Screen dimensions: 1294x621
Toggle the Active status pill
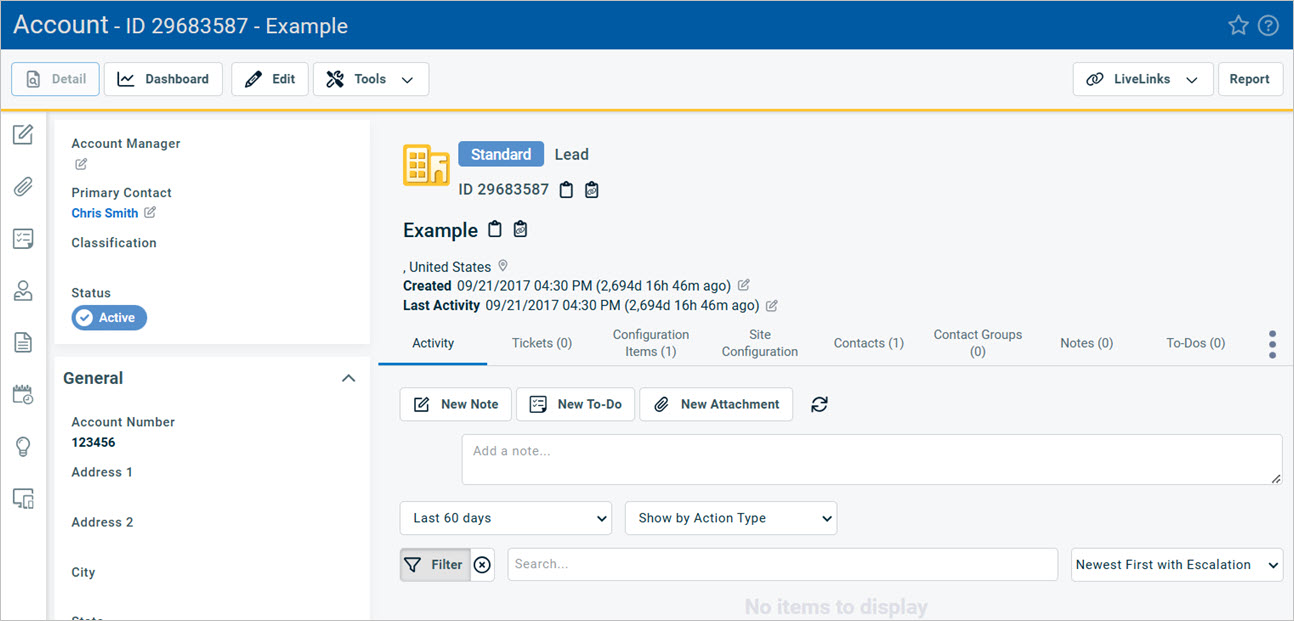point(109,317)
